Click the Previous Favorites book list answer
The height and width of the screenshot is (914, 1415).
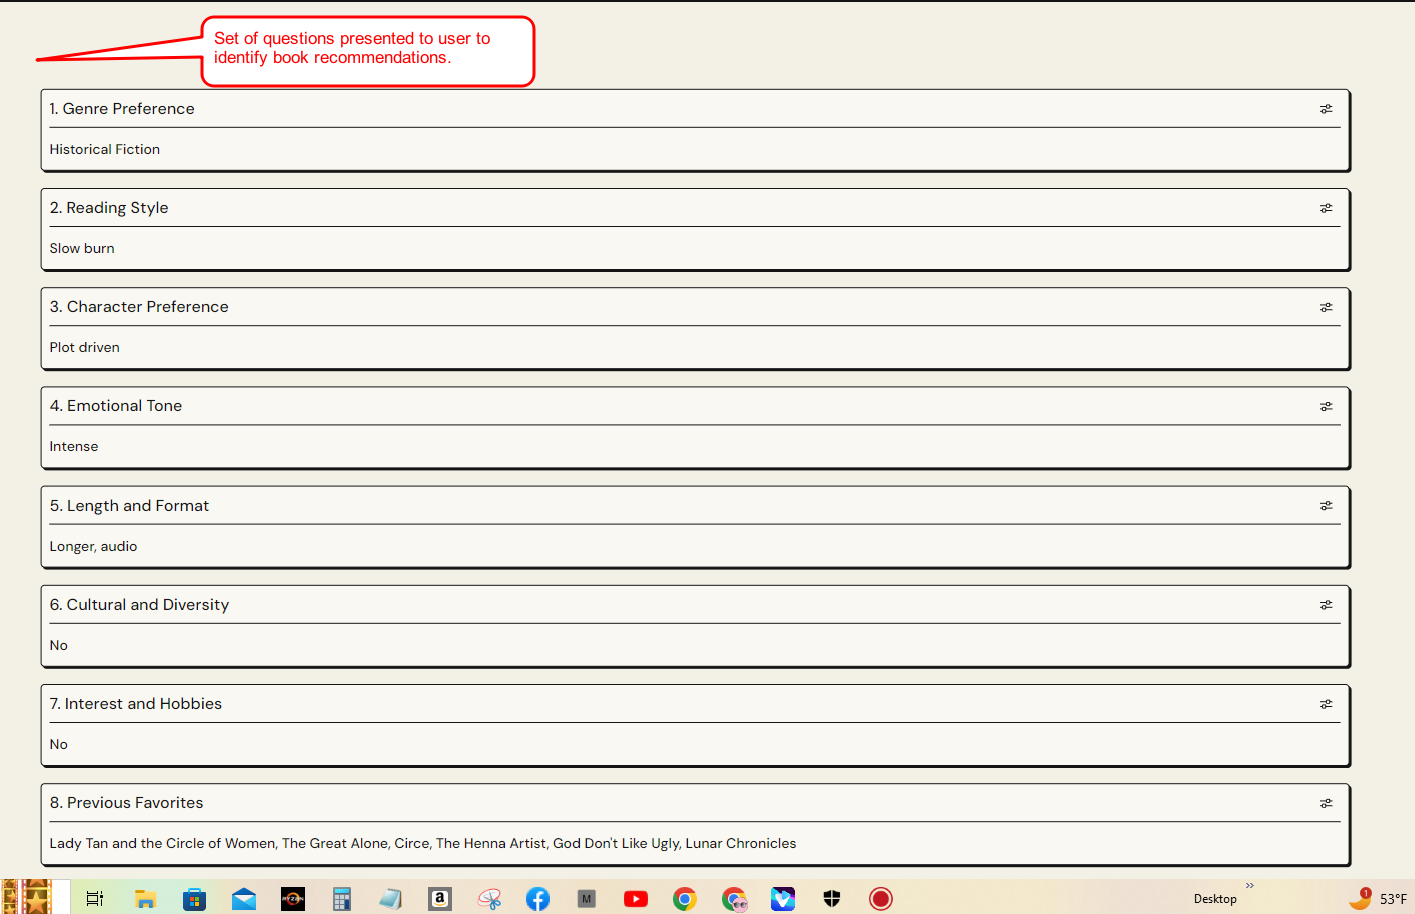click(423, 843)
